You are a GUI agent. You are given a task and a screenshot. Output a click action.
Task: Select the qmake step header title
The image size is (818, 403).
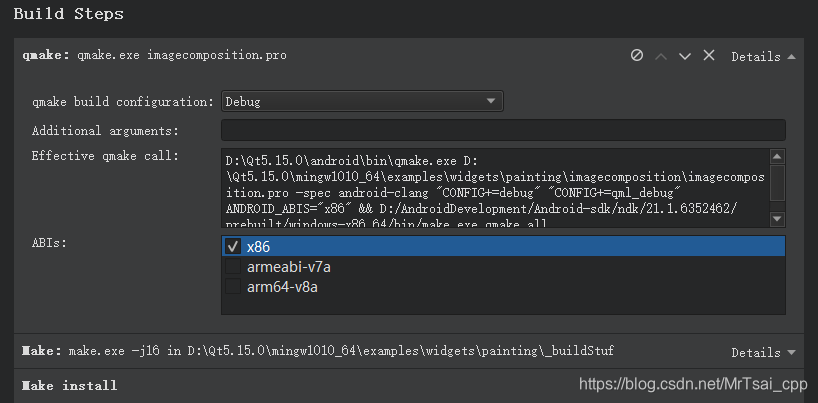(155, 56)
